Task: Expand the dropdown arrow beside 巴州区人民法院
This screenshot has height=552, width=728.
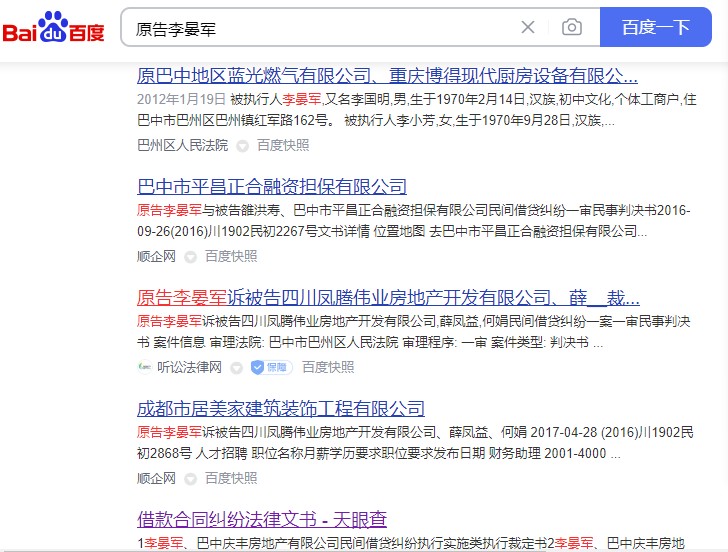Action: pos(242,146)
